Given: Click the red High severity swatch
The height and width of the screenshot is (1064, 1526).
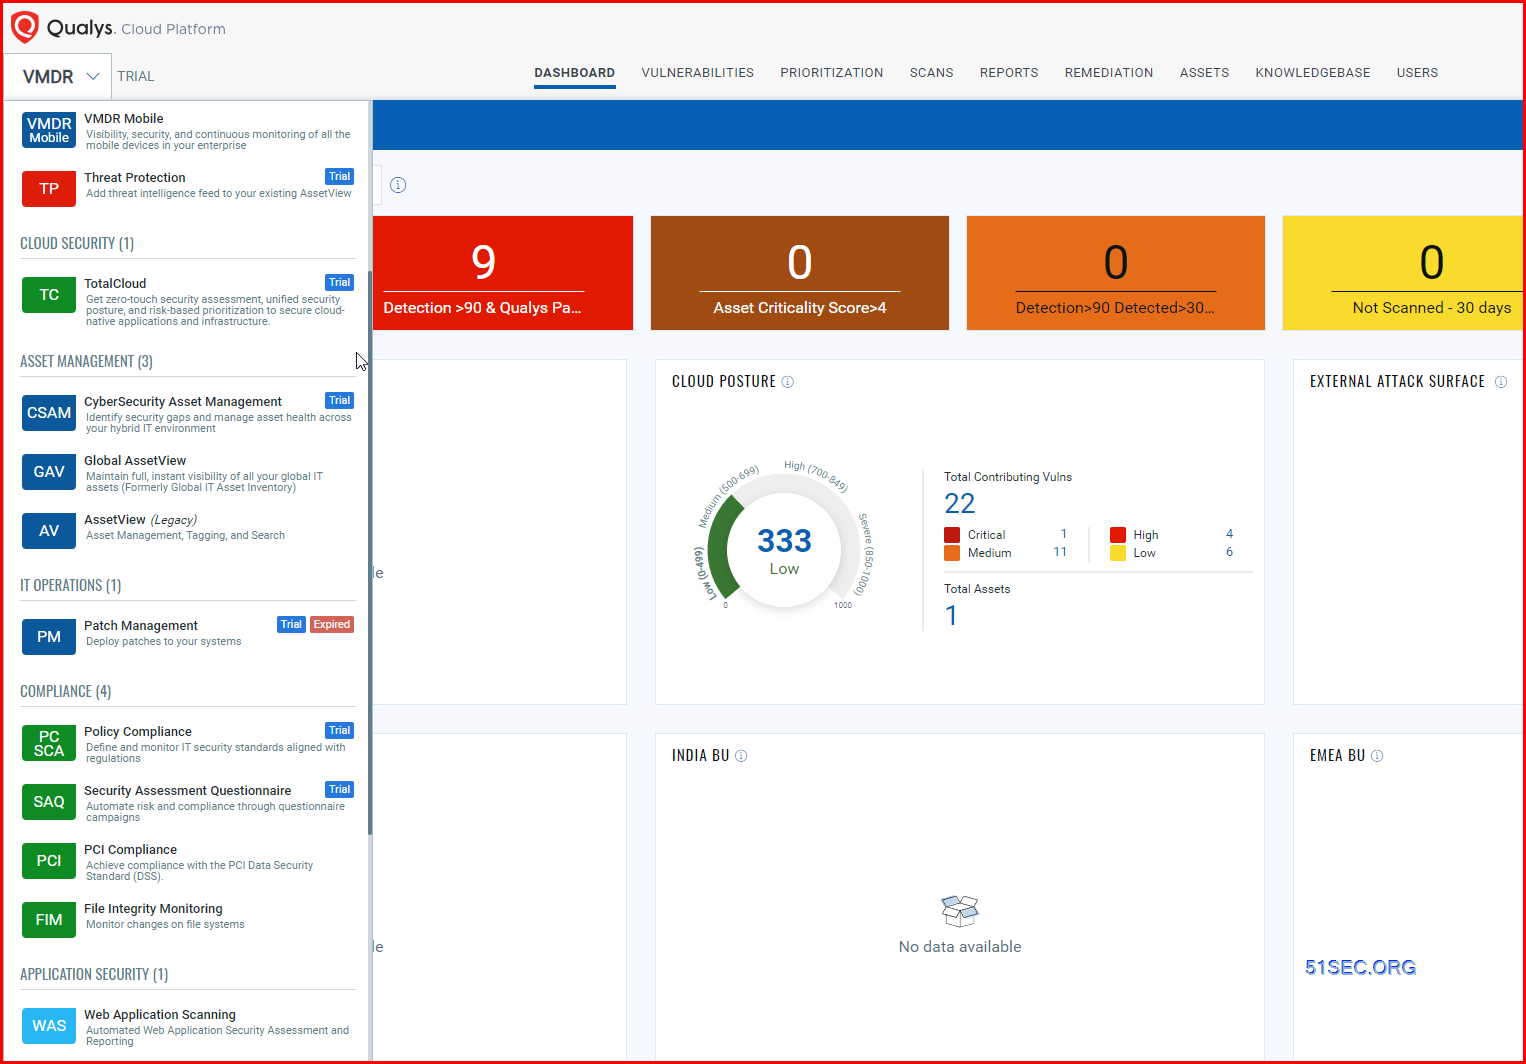Looking at the screenshot, I should (x=1118, y=535).
